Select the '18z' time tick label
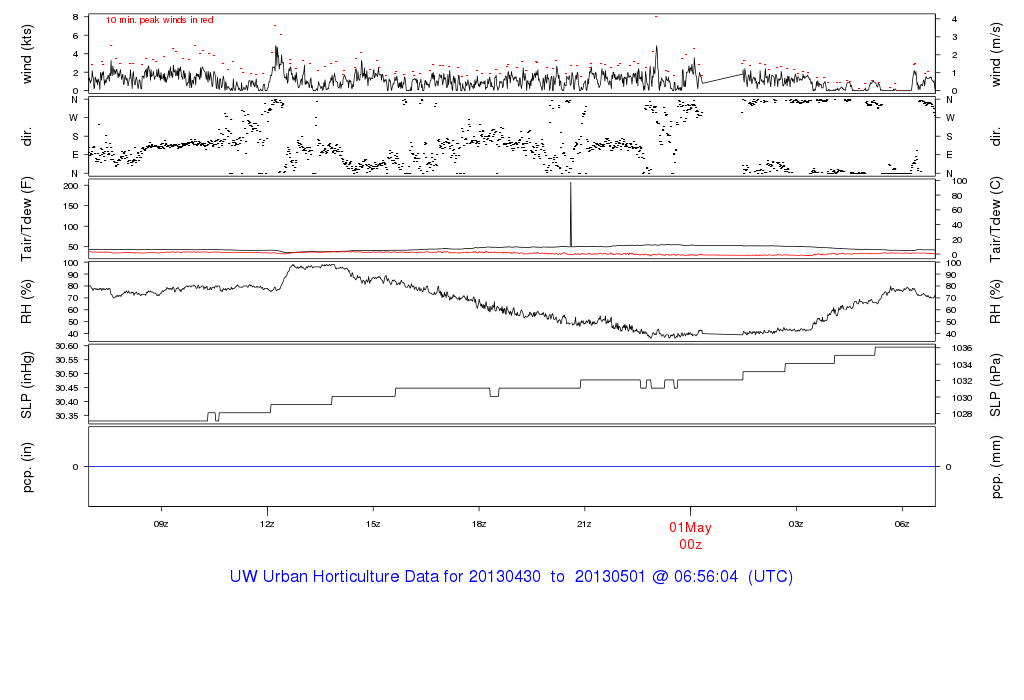Screen dimensions: 1024x700 (x=479, y=524)
